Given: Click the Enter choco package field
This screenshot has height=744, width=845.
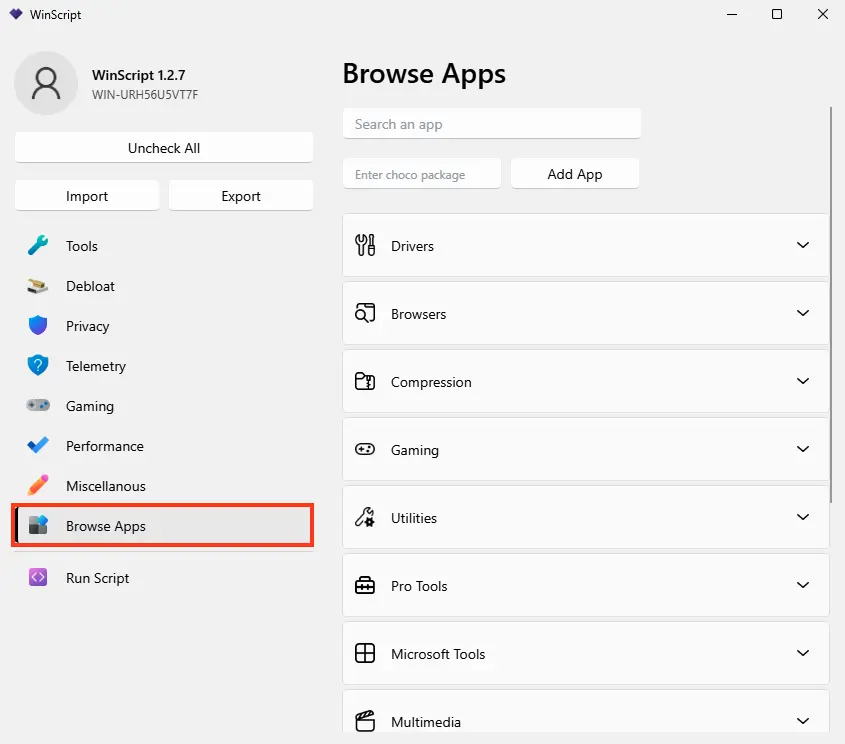Looking at the screenshot, I should click(422, 173).
